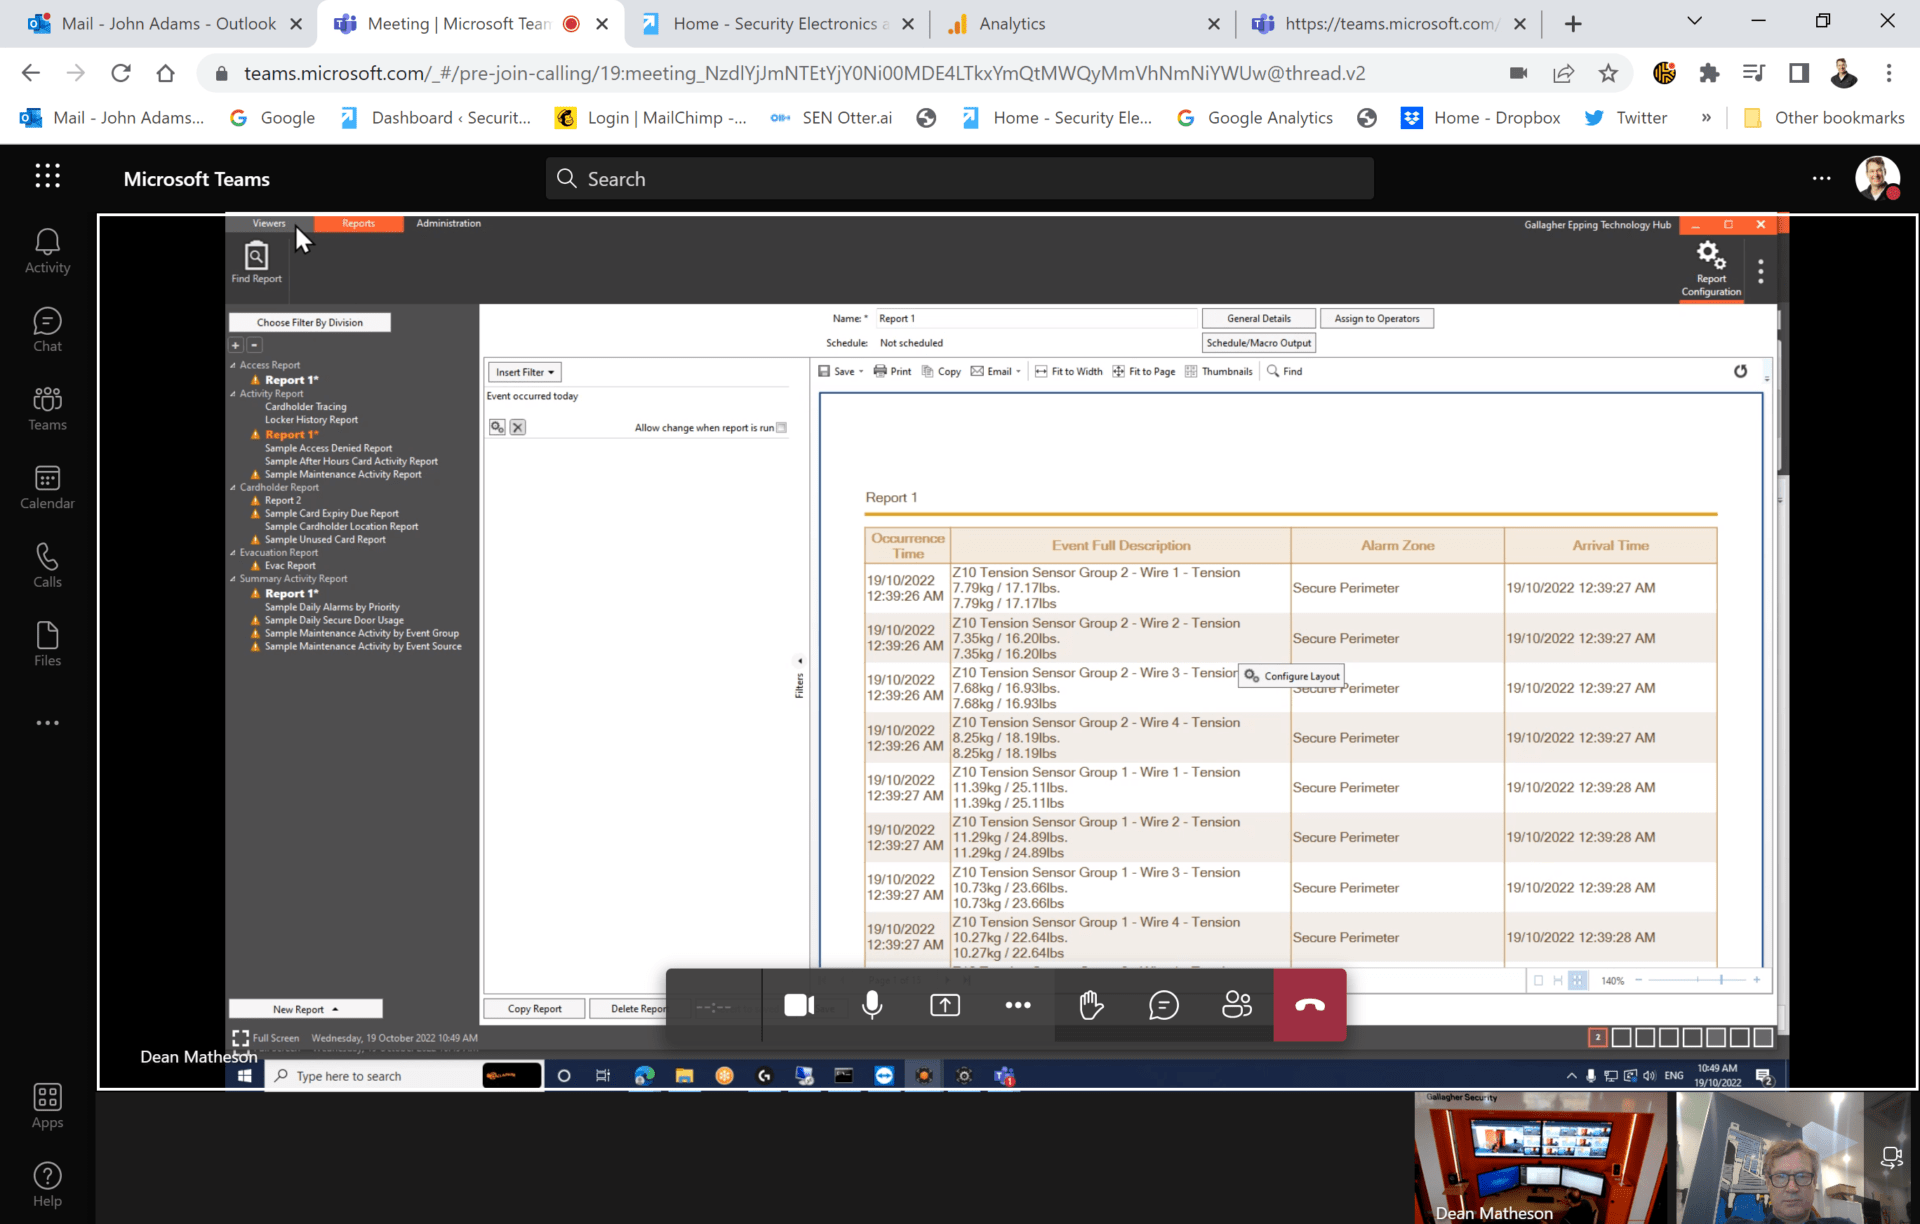The width and height of the screenshot is (1920, 1224).
Task: Mute the microphone
Action: pos(871,1005)
